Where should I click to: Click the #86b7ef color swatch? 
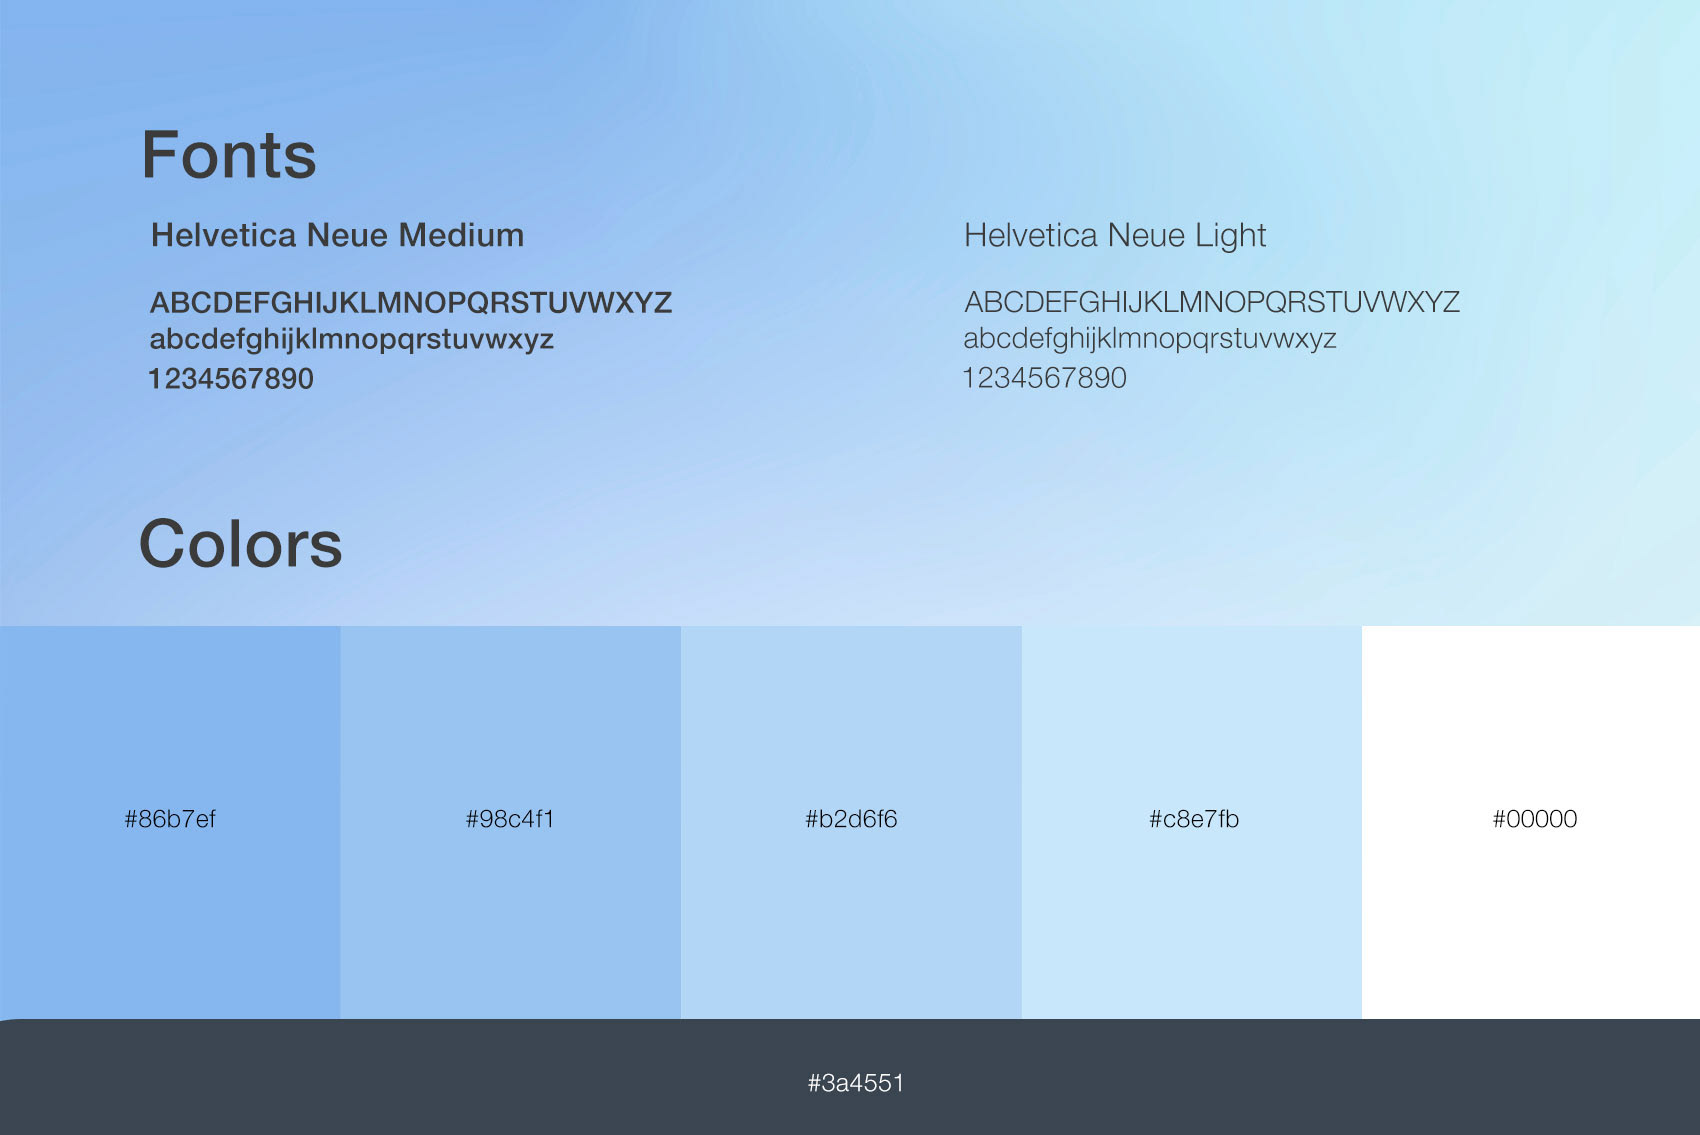click(x=170, y=822)
